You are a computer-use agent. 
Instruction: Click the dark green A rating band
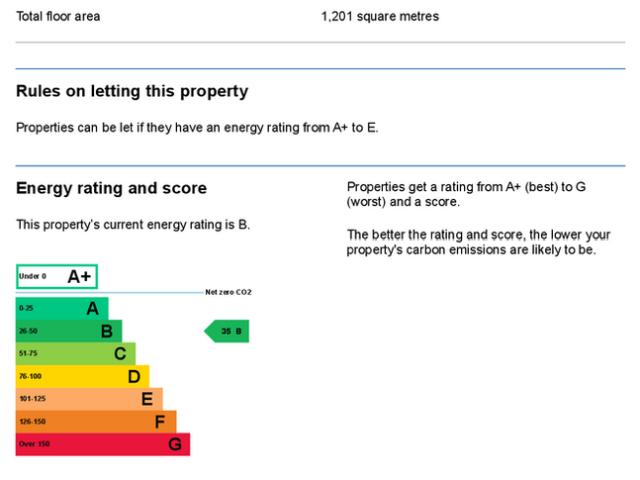(62, 309)
